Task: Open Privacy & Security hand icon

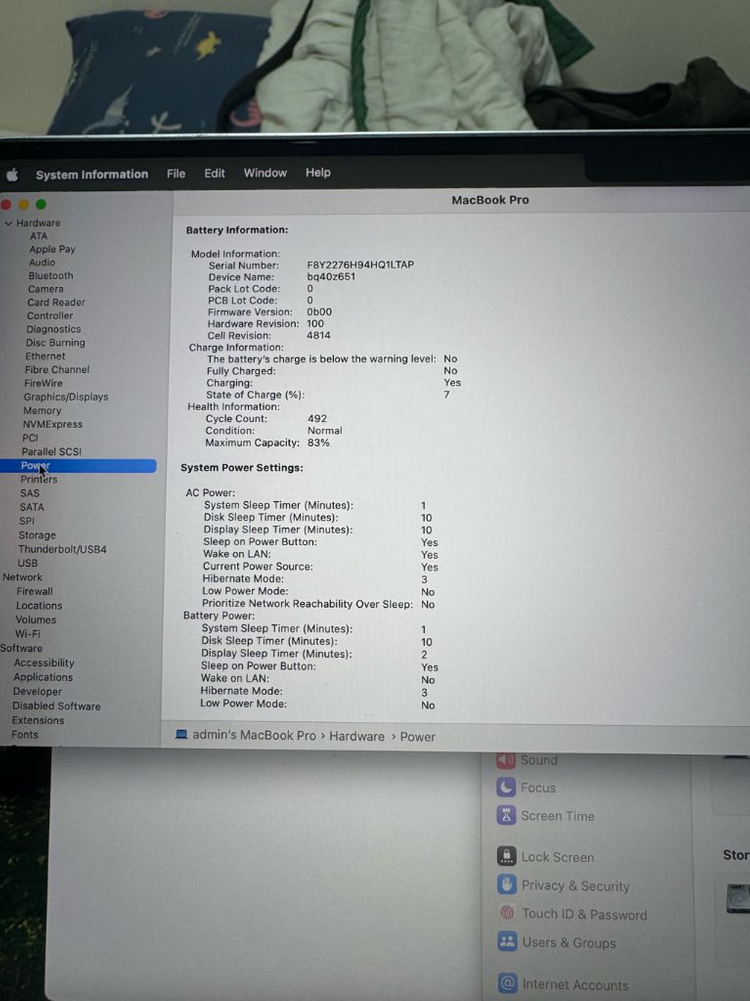Action: pos(507,885)
